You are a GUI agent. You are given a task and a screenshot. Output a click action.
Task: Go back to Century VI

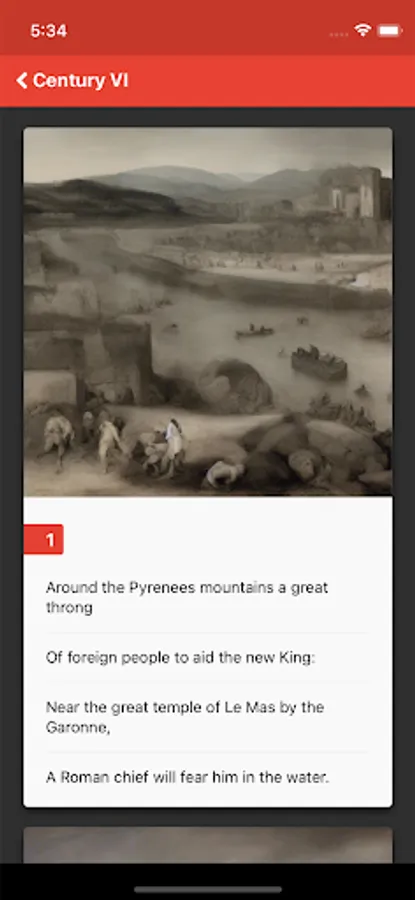72,80
